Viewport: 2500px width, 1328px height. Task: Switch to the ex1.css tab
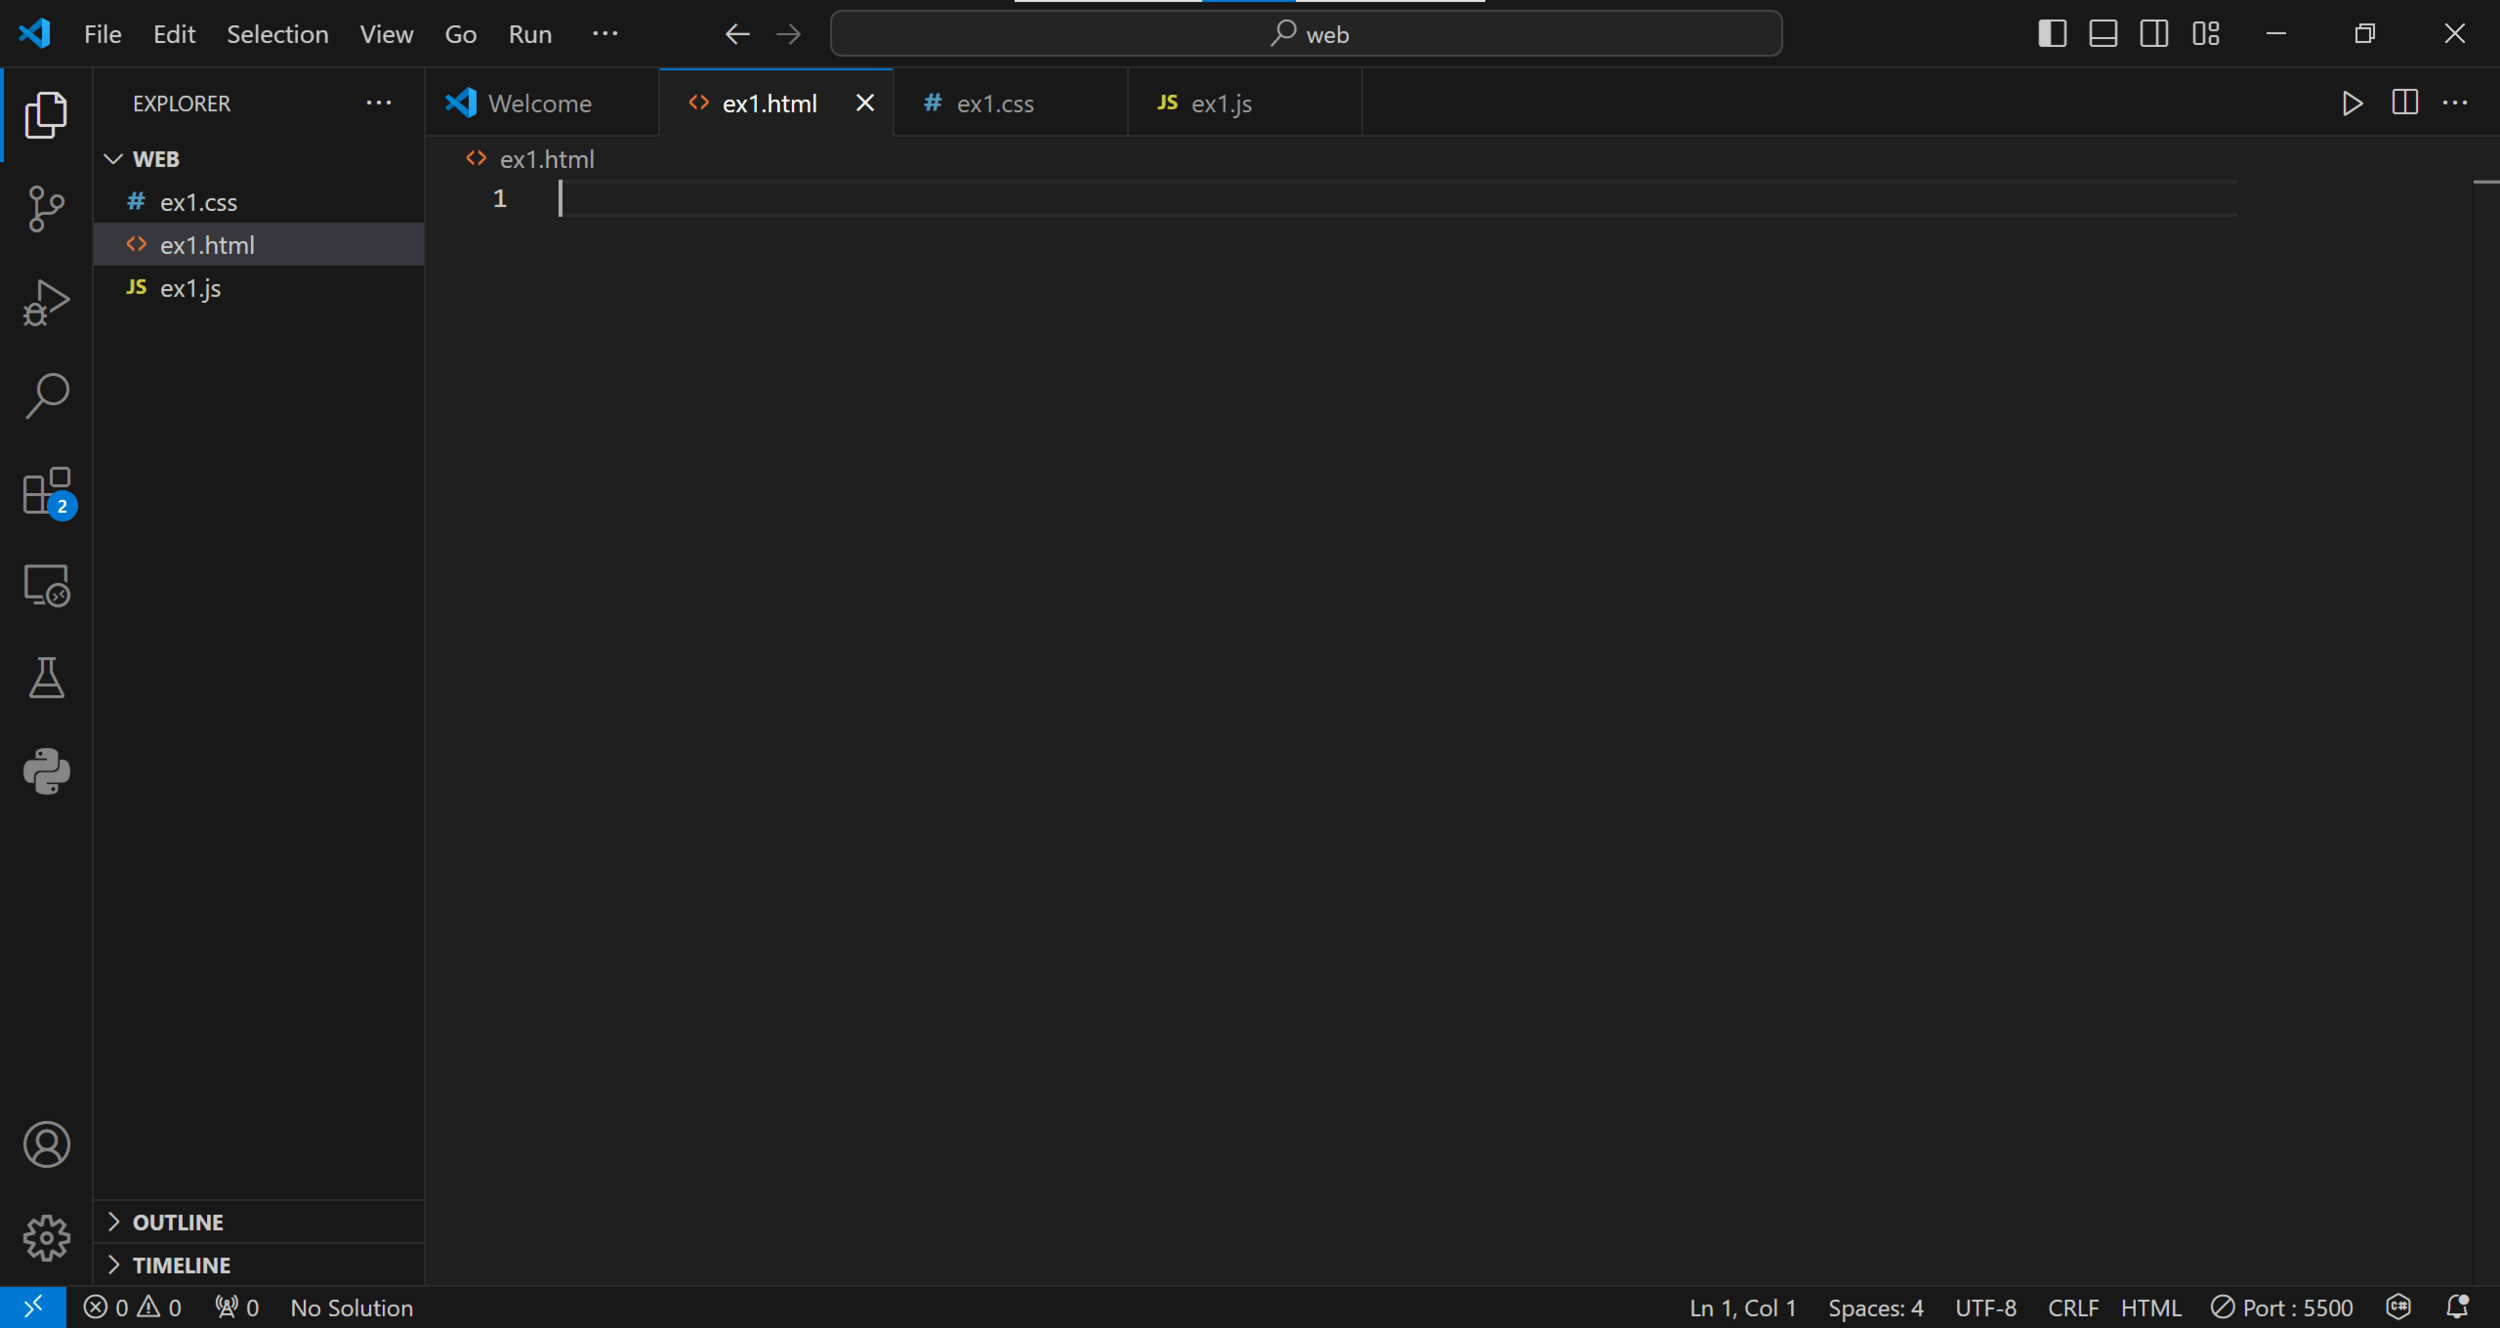994,103
